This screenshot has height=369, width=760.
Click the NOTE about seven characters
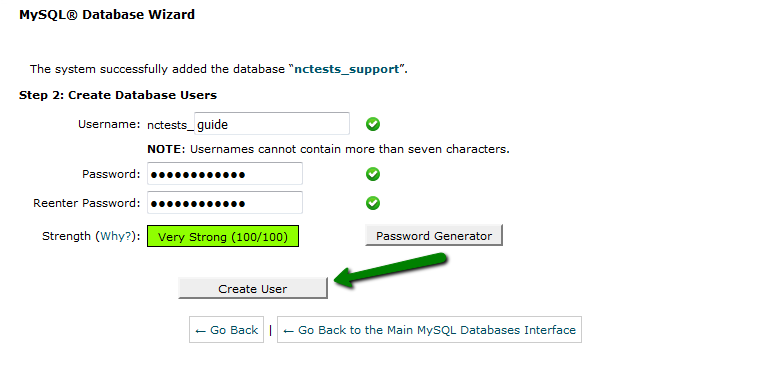328,149
